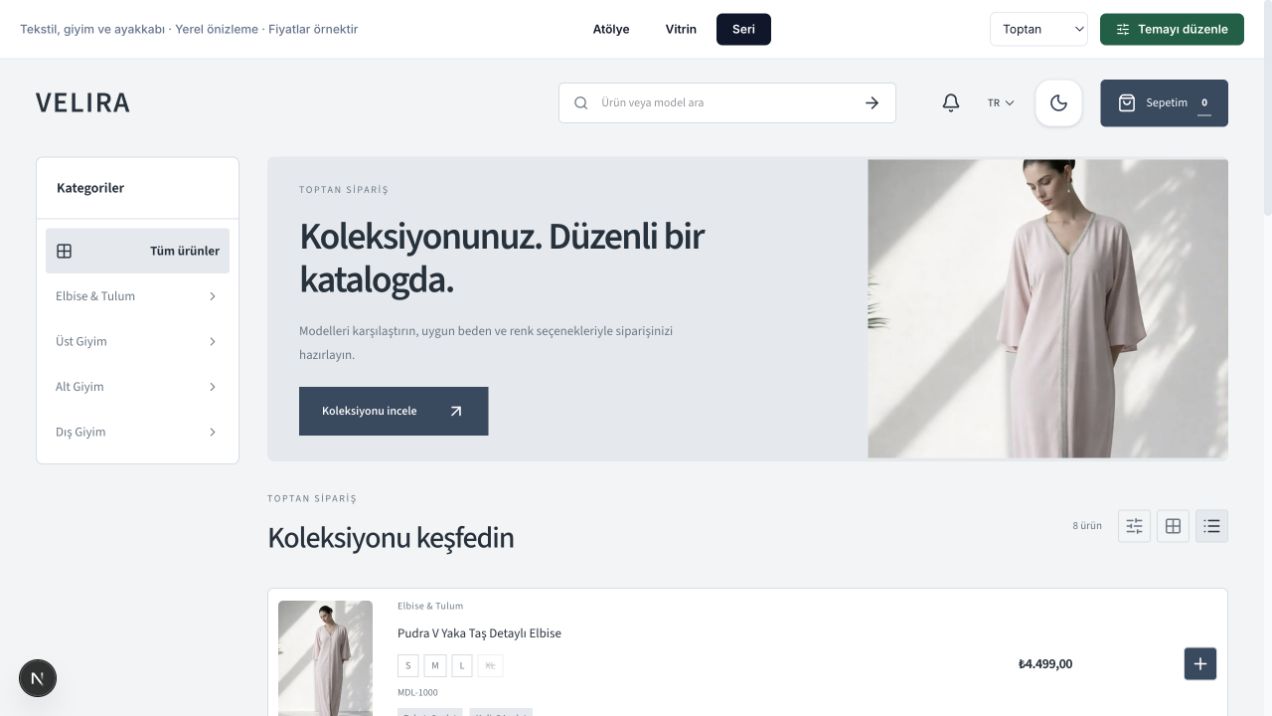The height and width of the screenshot is (716, 1272).
Task: Open filter sliders icon near 8 ürün
Action: [x=1134, y=526]
